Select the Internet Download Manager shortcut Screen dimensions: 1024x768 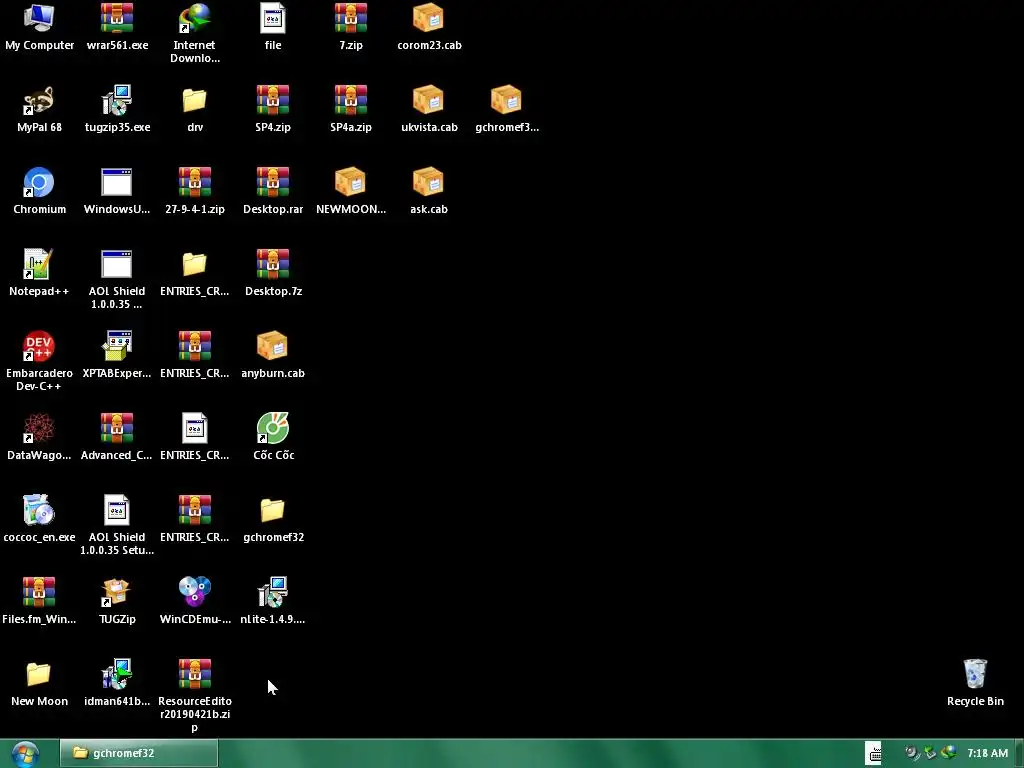click(195, 18)
